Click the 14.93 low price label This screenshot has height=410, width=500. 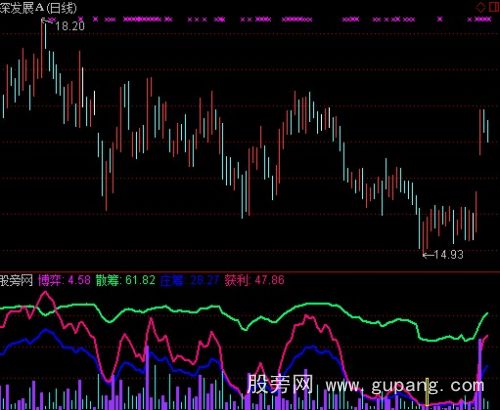[x=449, y=255]
